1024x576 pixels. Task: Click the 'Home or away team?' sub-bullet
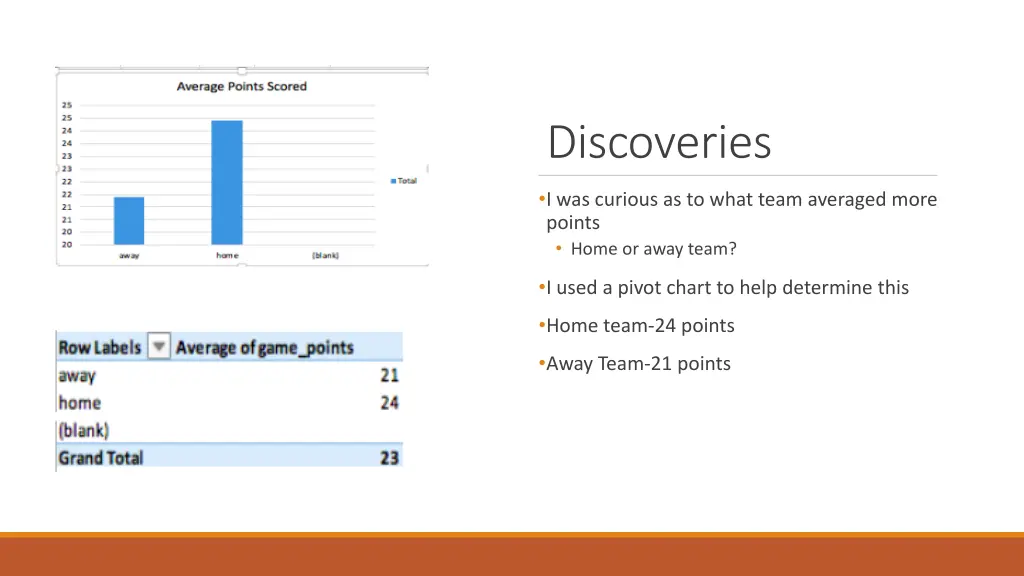click(653, 249)
